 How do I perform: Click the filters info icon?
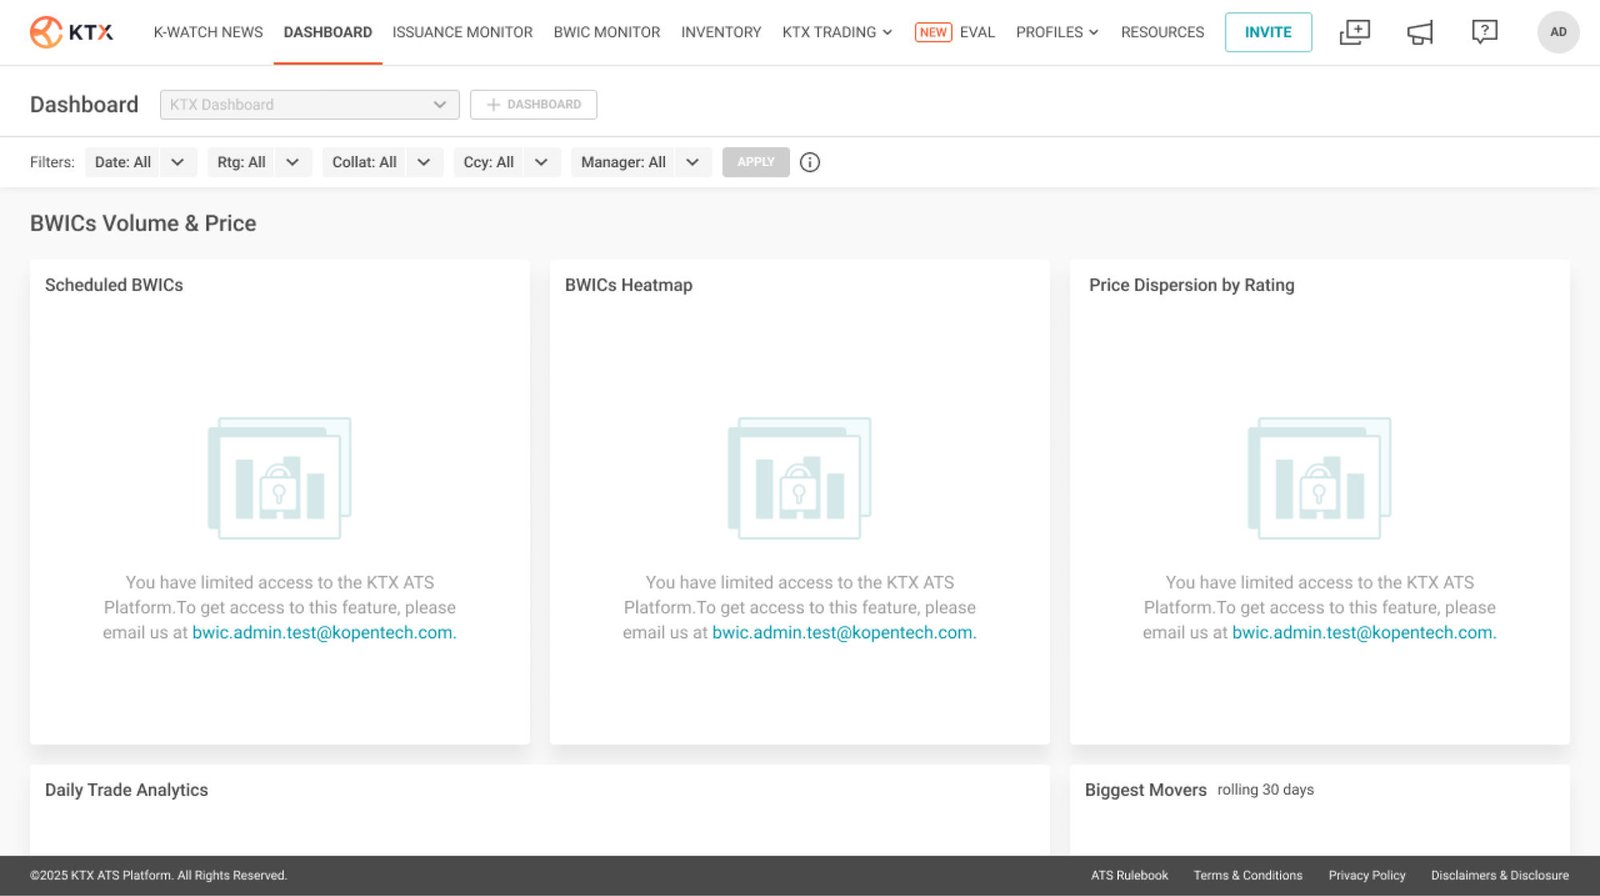pos(810,162)
